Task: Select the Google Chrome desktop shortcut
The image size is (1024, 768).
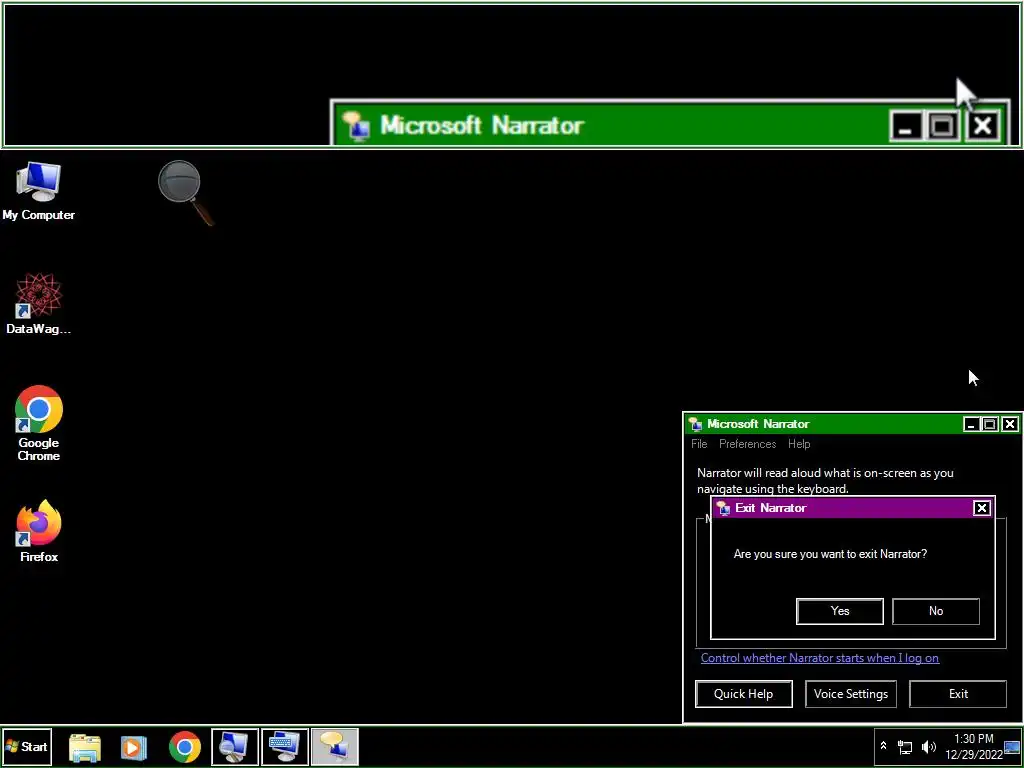Action: pyautogui.click(x=39, y=423)
